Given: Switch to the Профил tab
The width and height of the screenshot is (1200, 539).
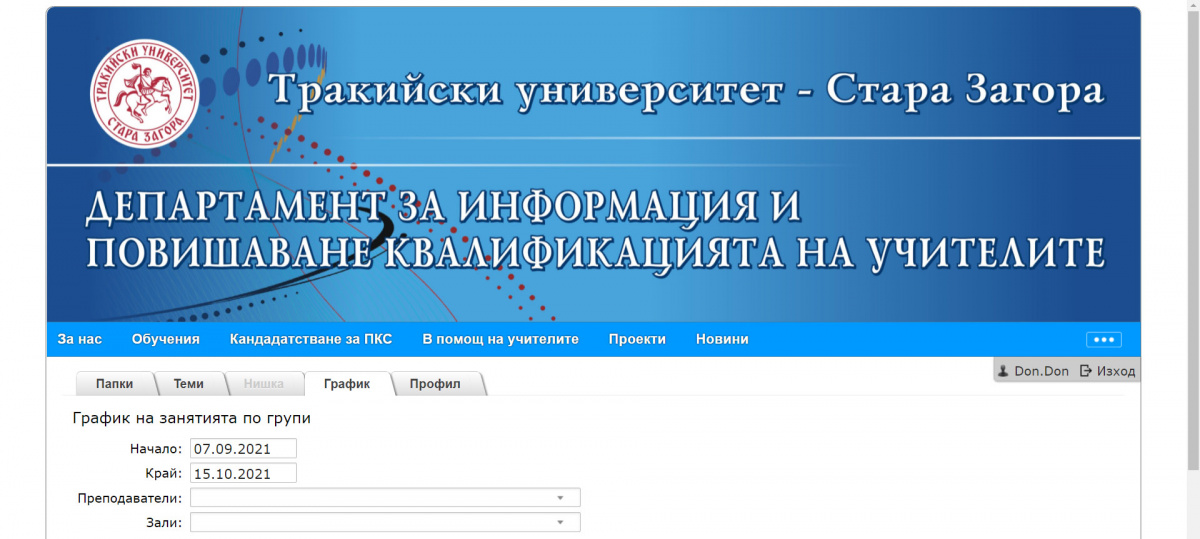Looking at the screenshot, I should point(435,384).
